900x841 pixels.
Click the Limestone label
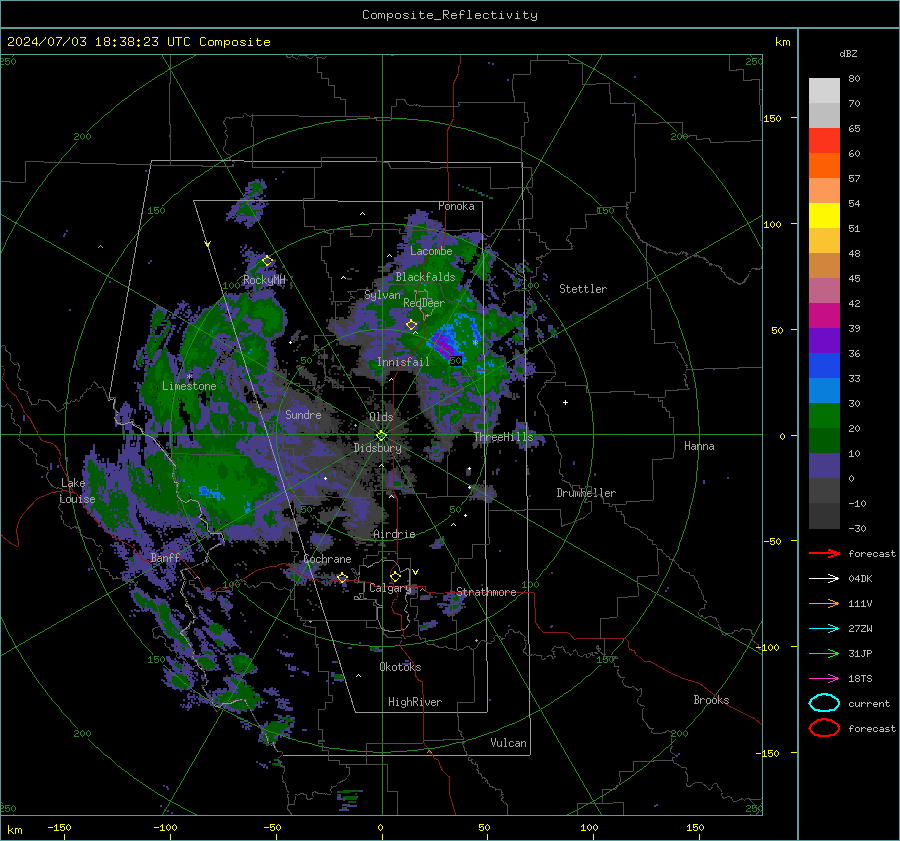(189, 386)
